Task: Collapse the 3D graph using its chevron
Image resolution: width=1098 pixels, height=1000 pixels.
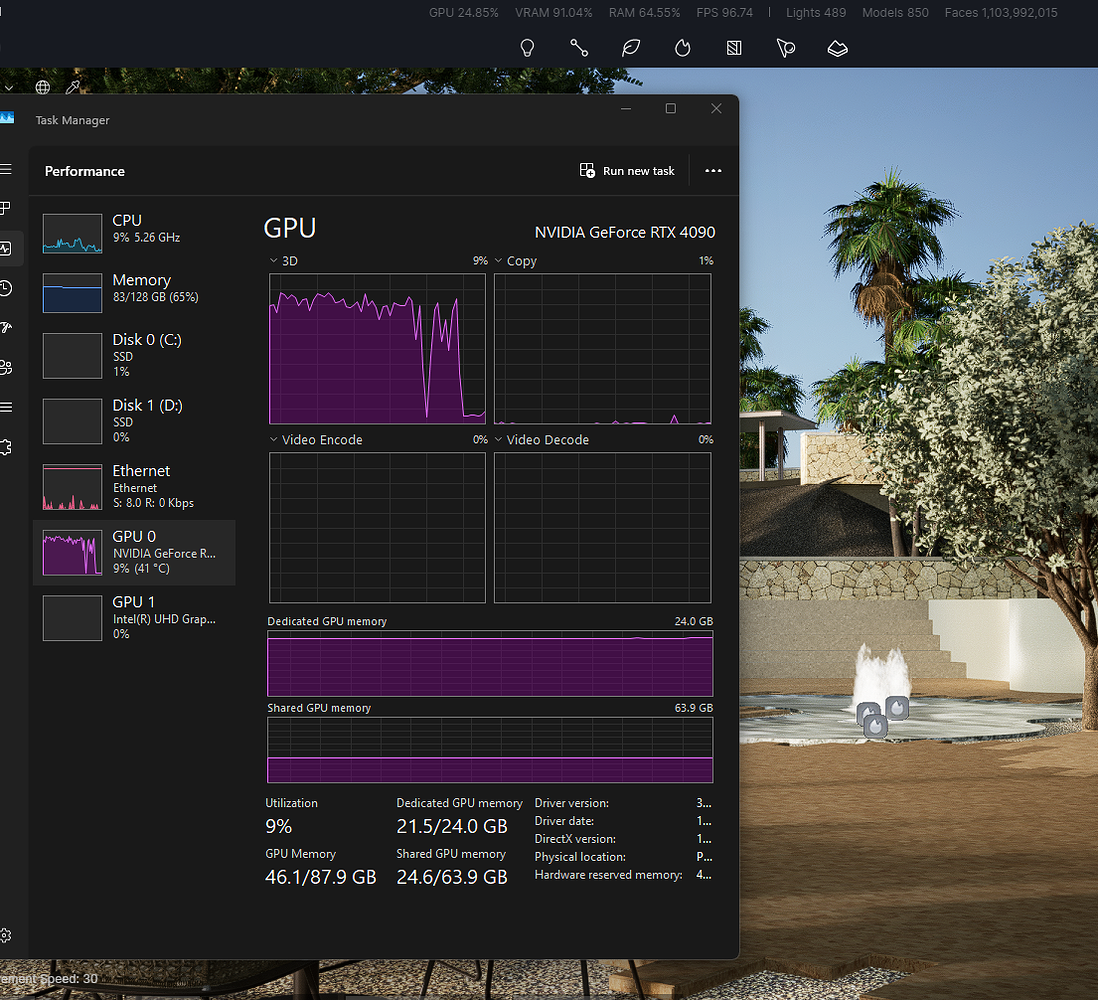Action: coord(272,260)
